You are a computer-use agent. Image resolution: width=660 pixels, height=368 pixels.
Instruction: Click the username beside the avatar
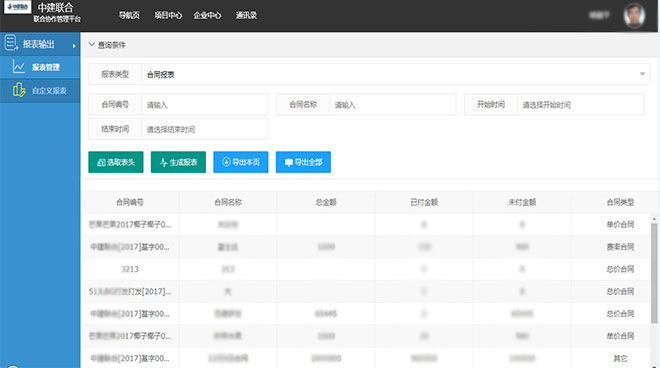click(599, 16)
